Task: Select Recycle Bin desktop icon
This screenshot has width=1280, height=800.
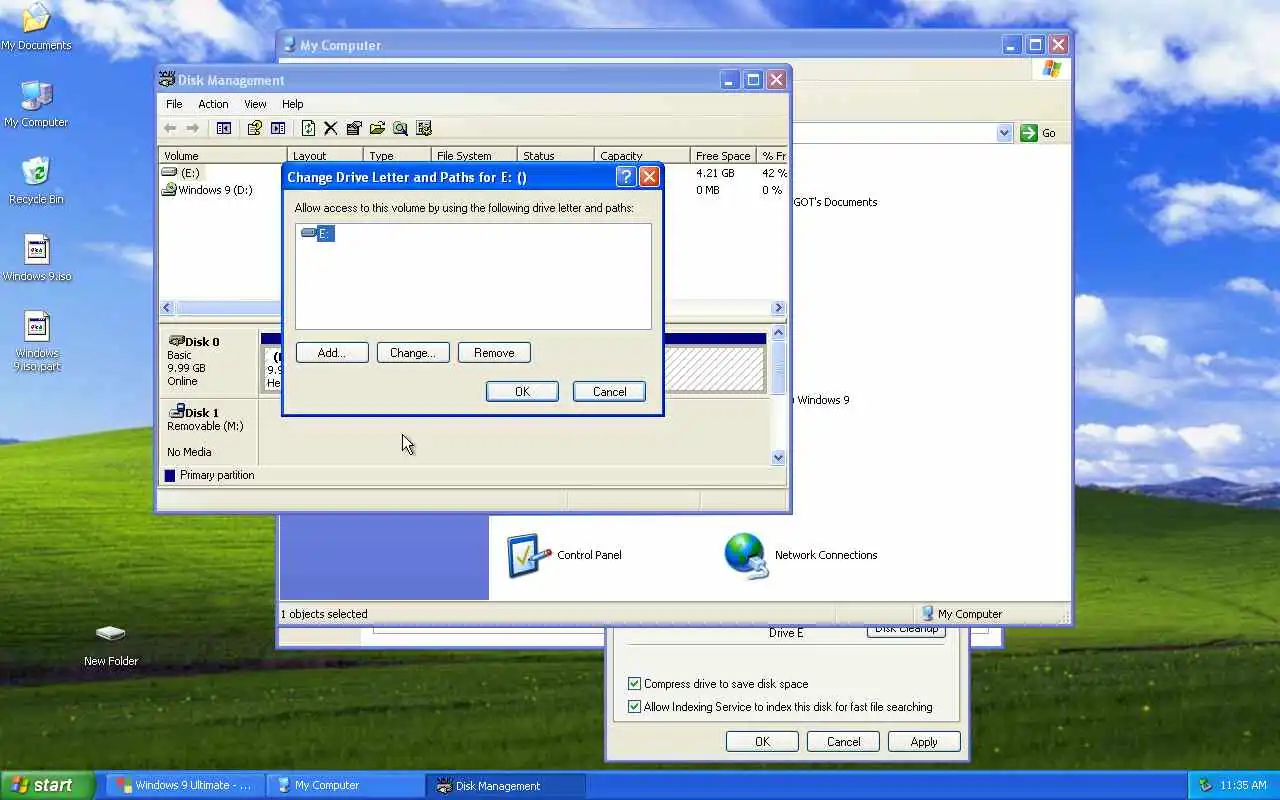Action: [36, 181]
